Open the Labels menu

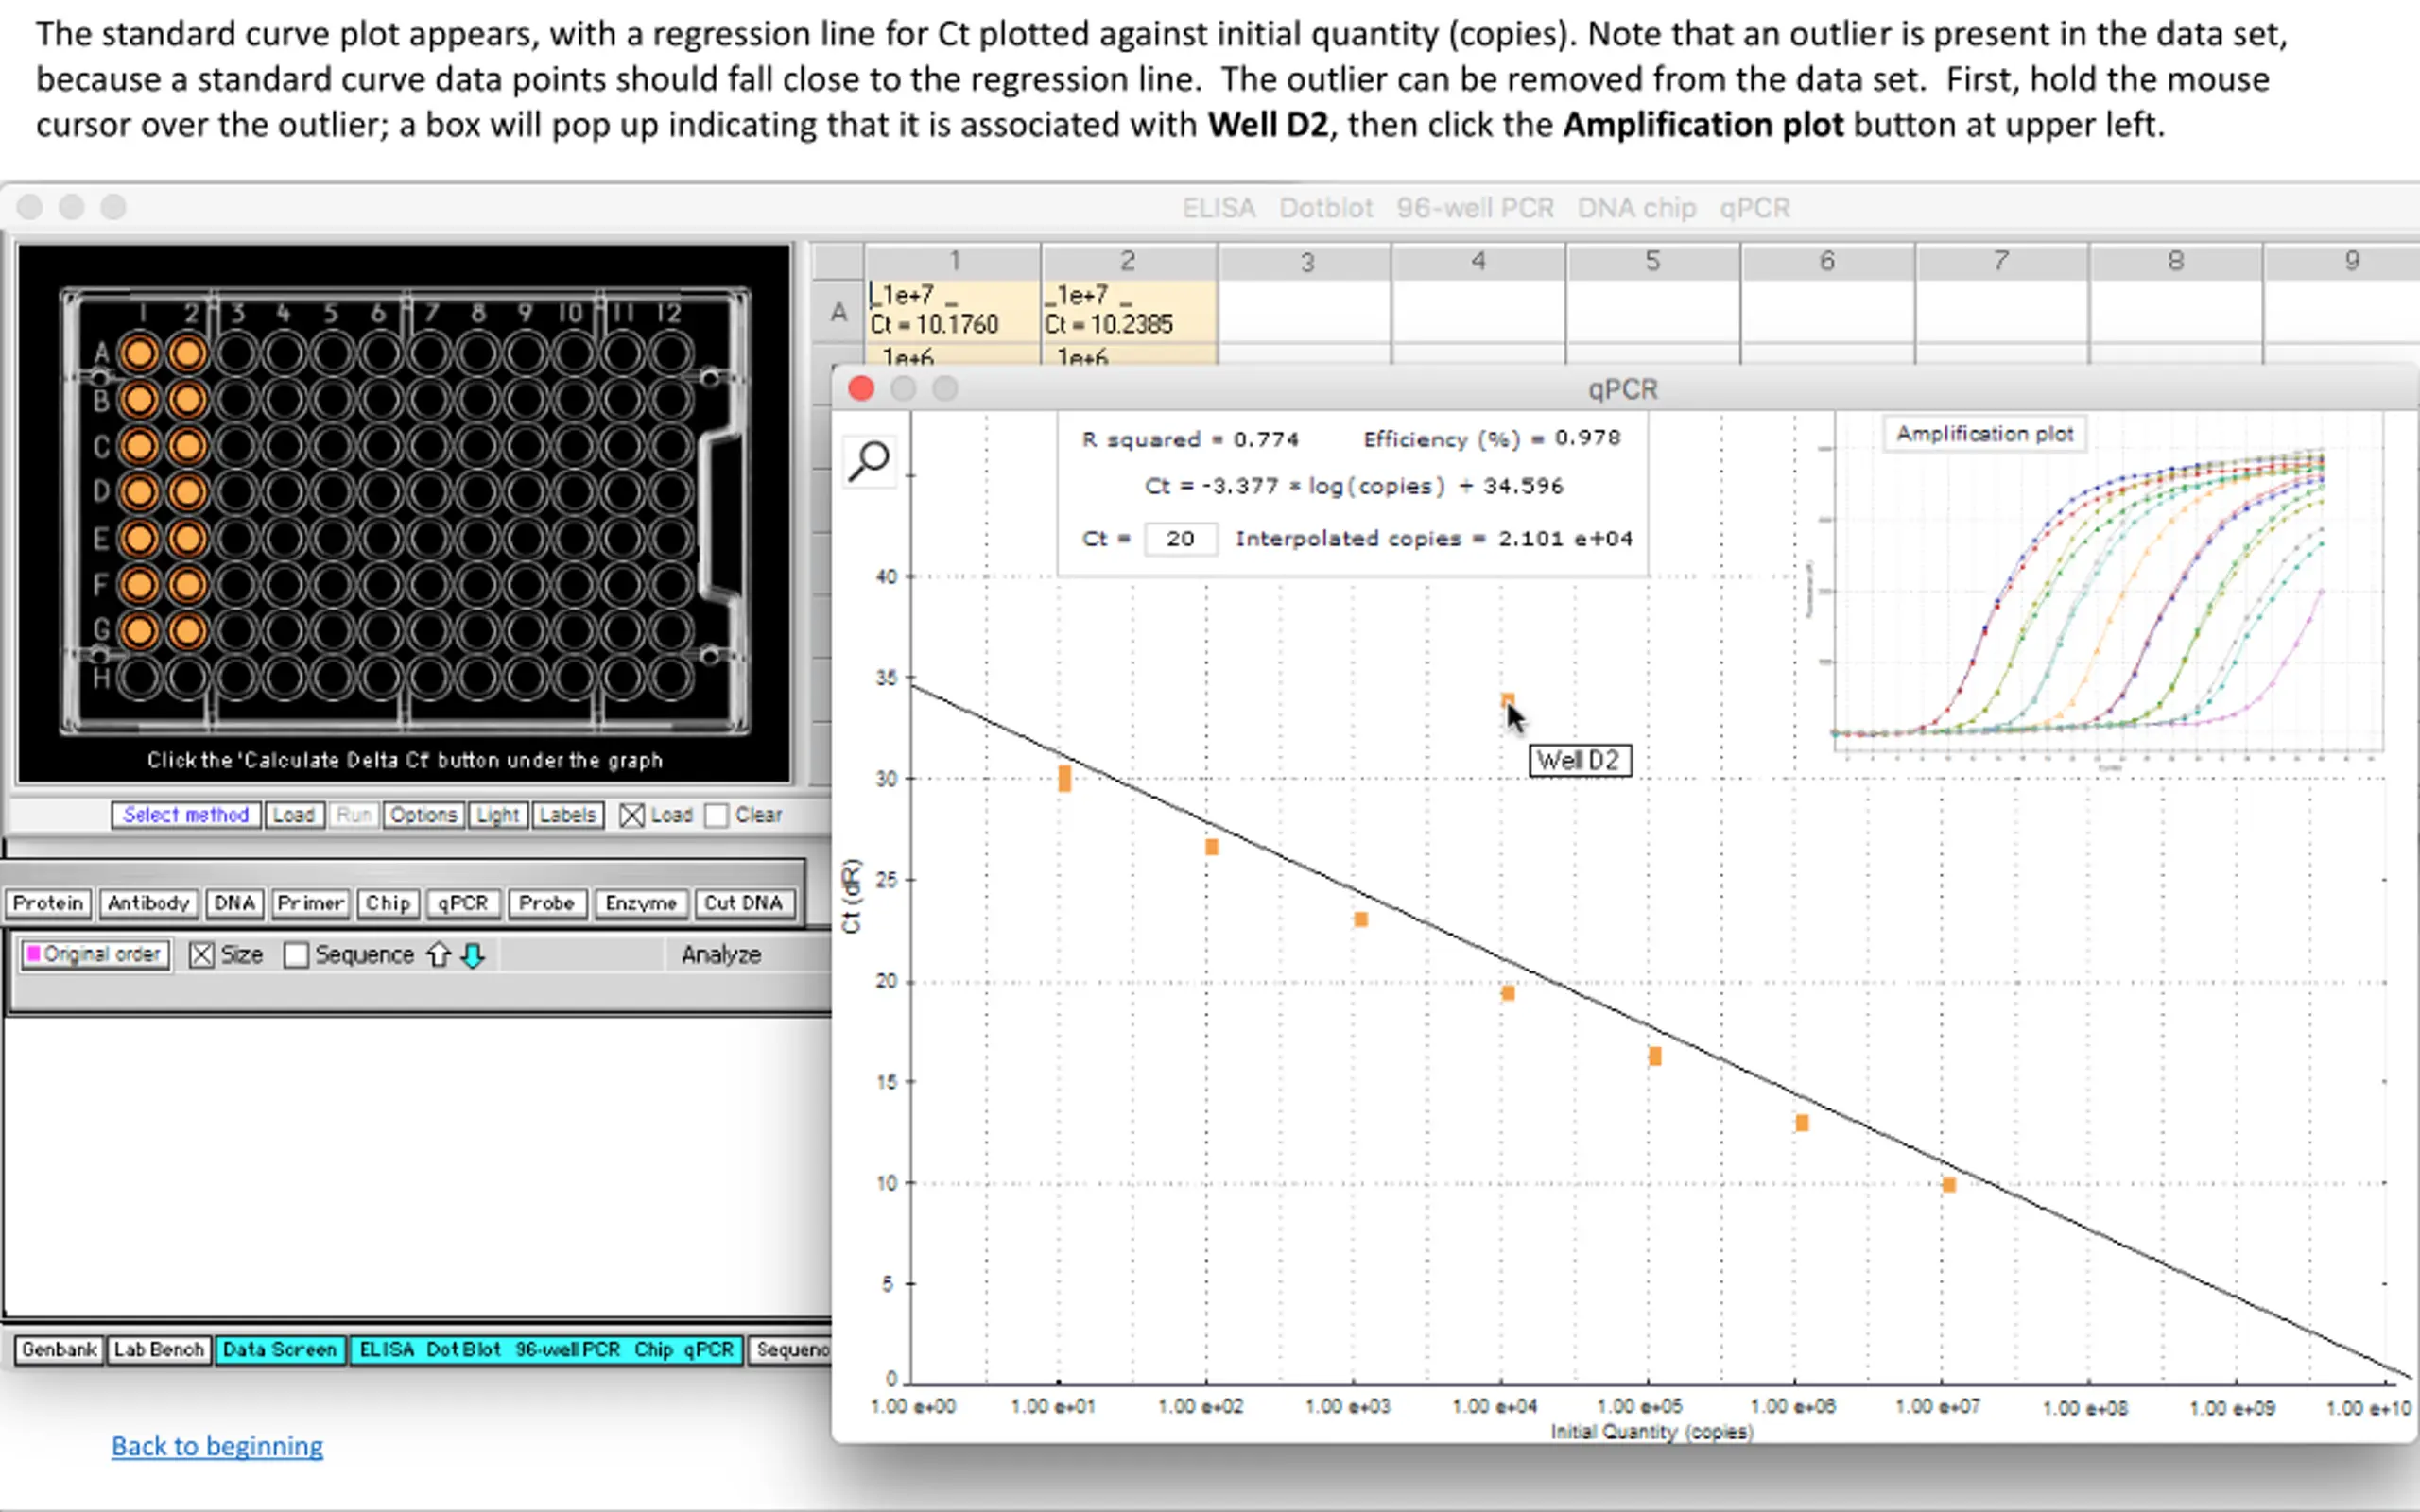pyautogui.click(x=567, y=815)
